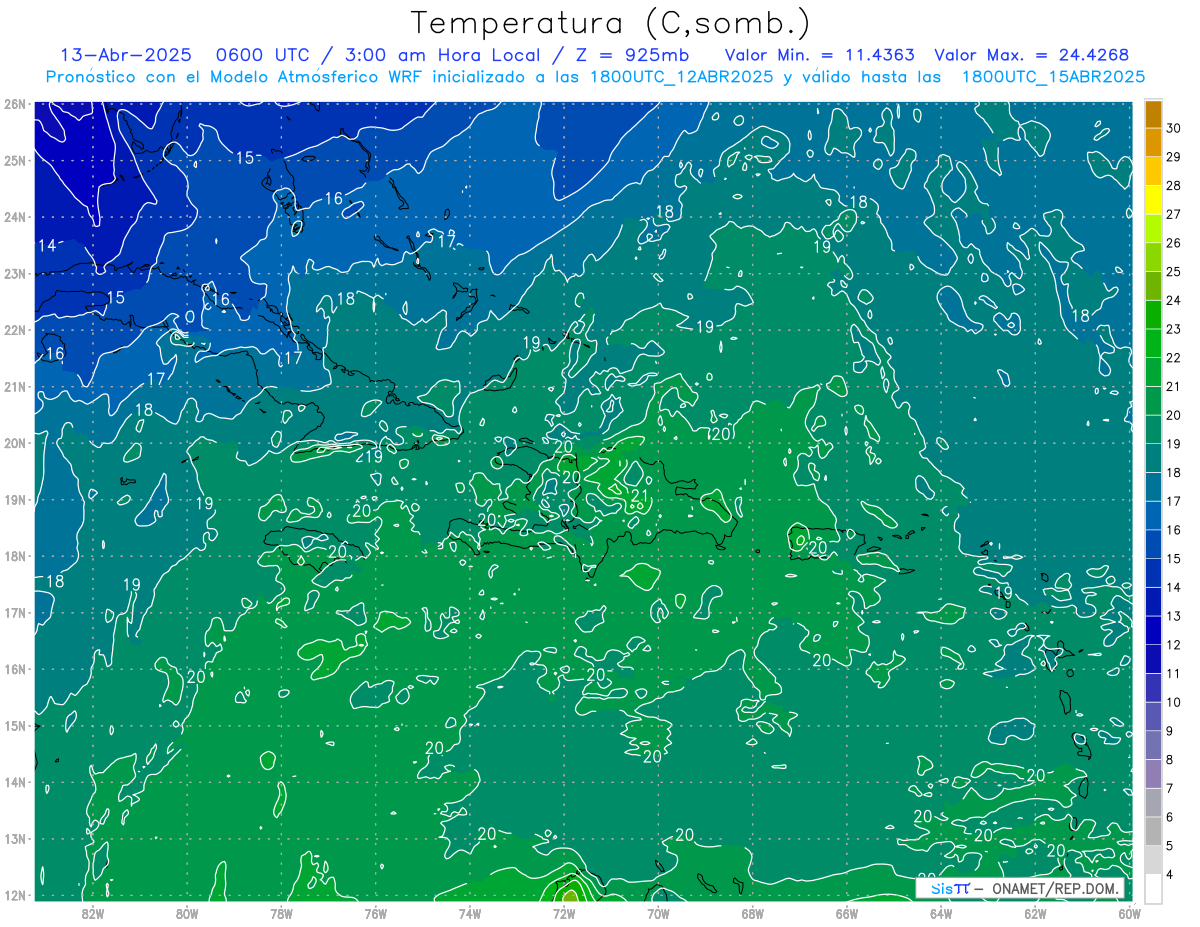Click the longitude axis label "82W"
The width and height of the screenshot is (1200, 927).
coord(92,913)
